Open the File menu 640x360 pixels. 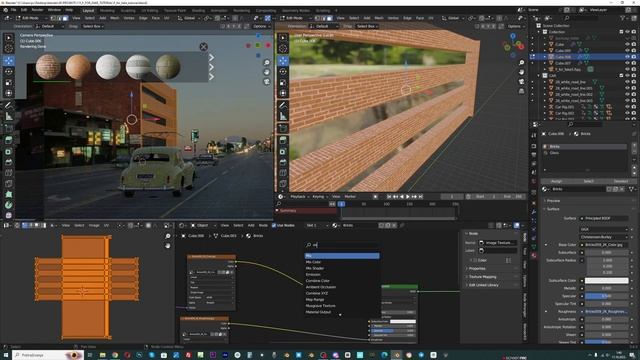(13, 10)
